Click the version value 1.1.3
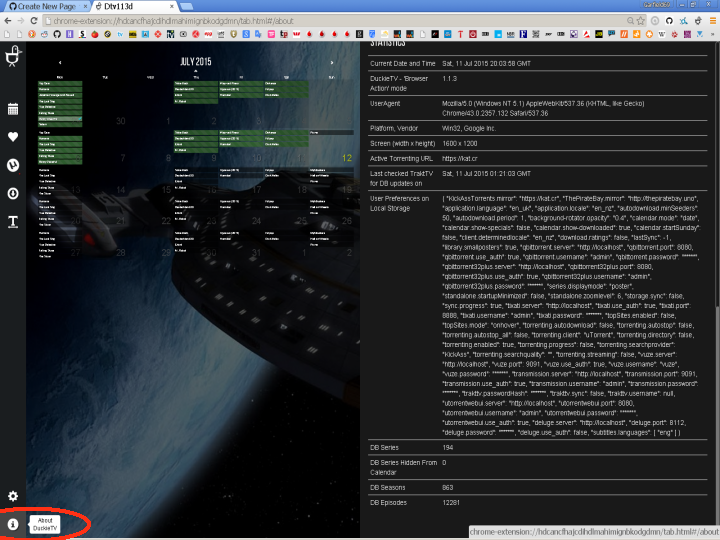The image size is (720, 540). click(450, 79)
